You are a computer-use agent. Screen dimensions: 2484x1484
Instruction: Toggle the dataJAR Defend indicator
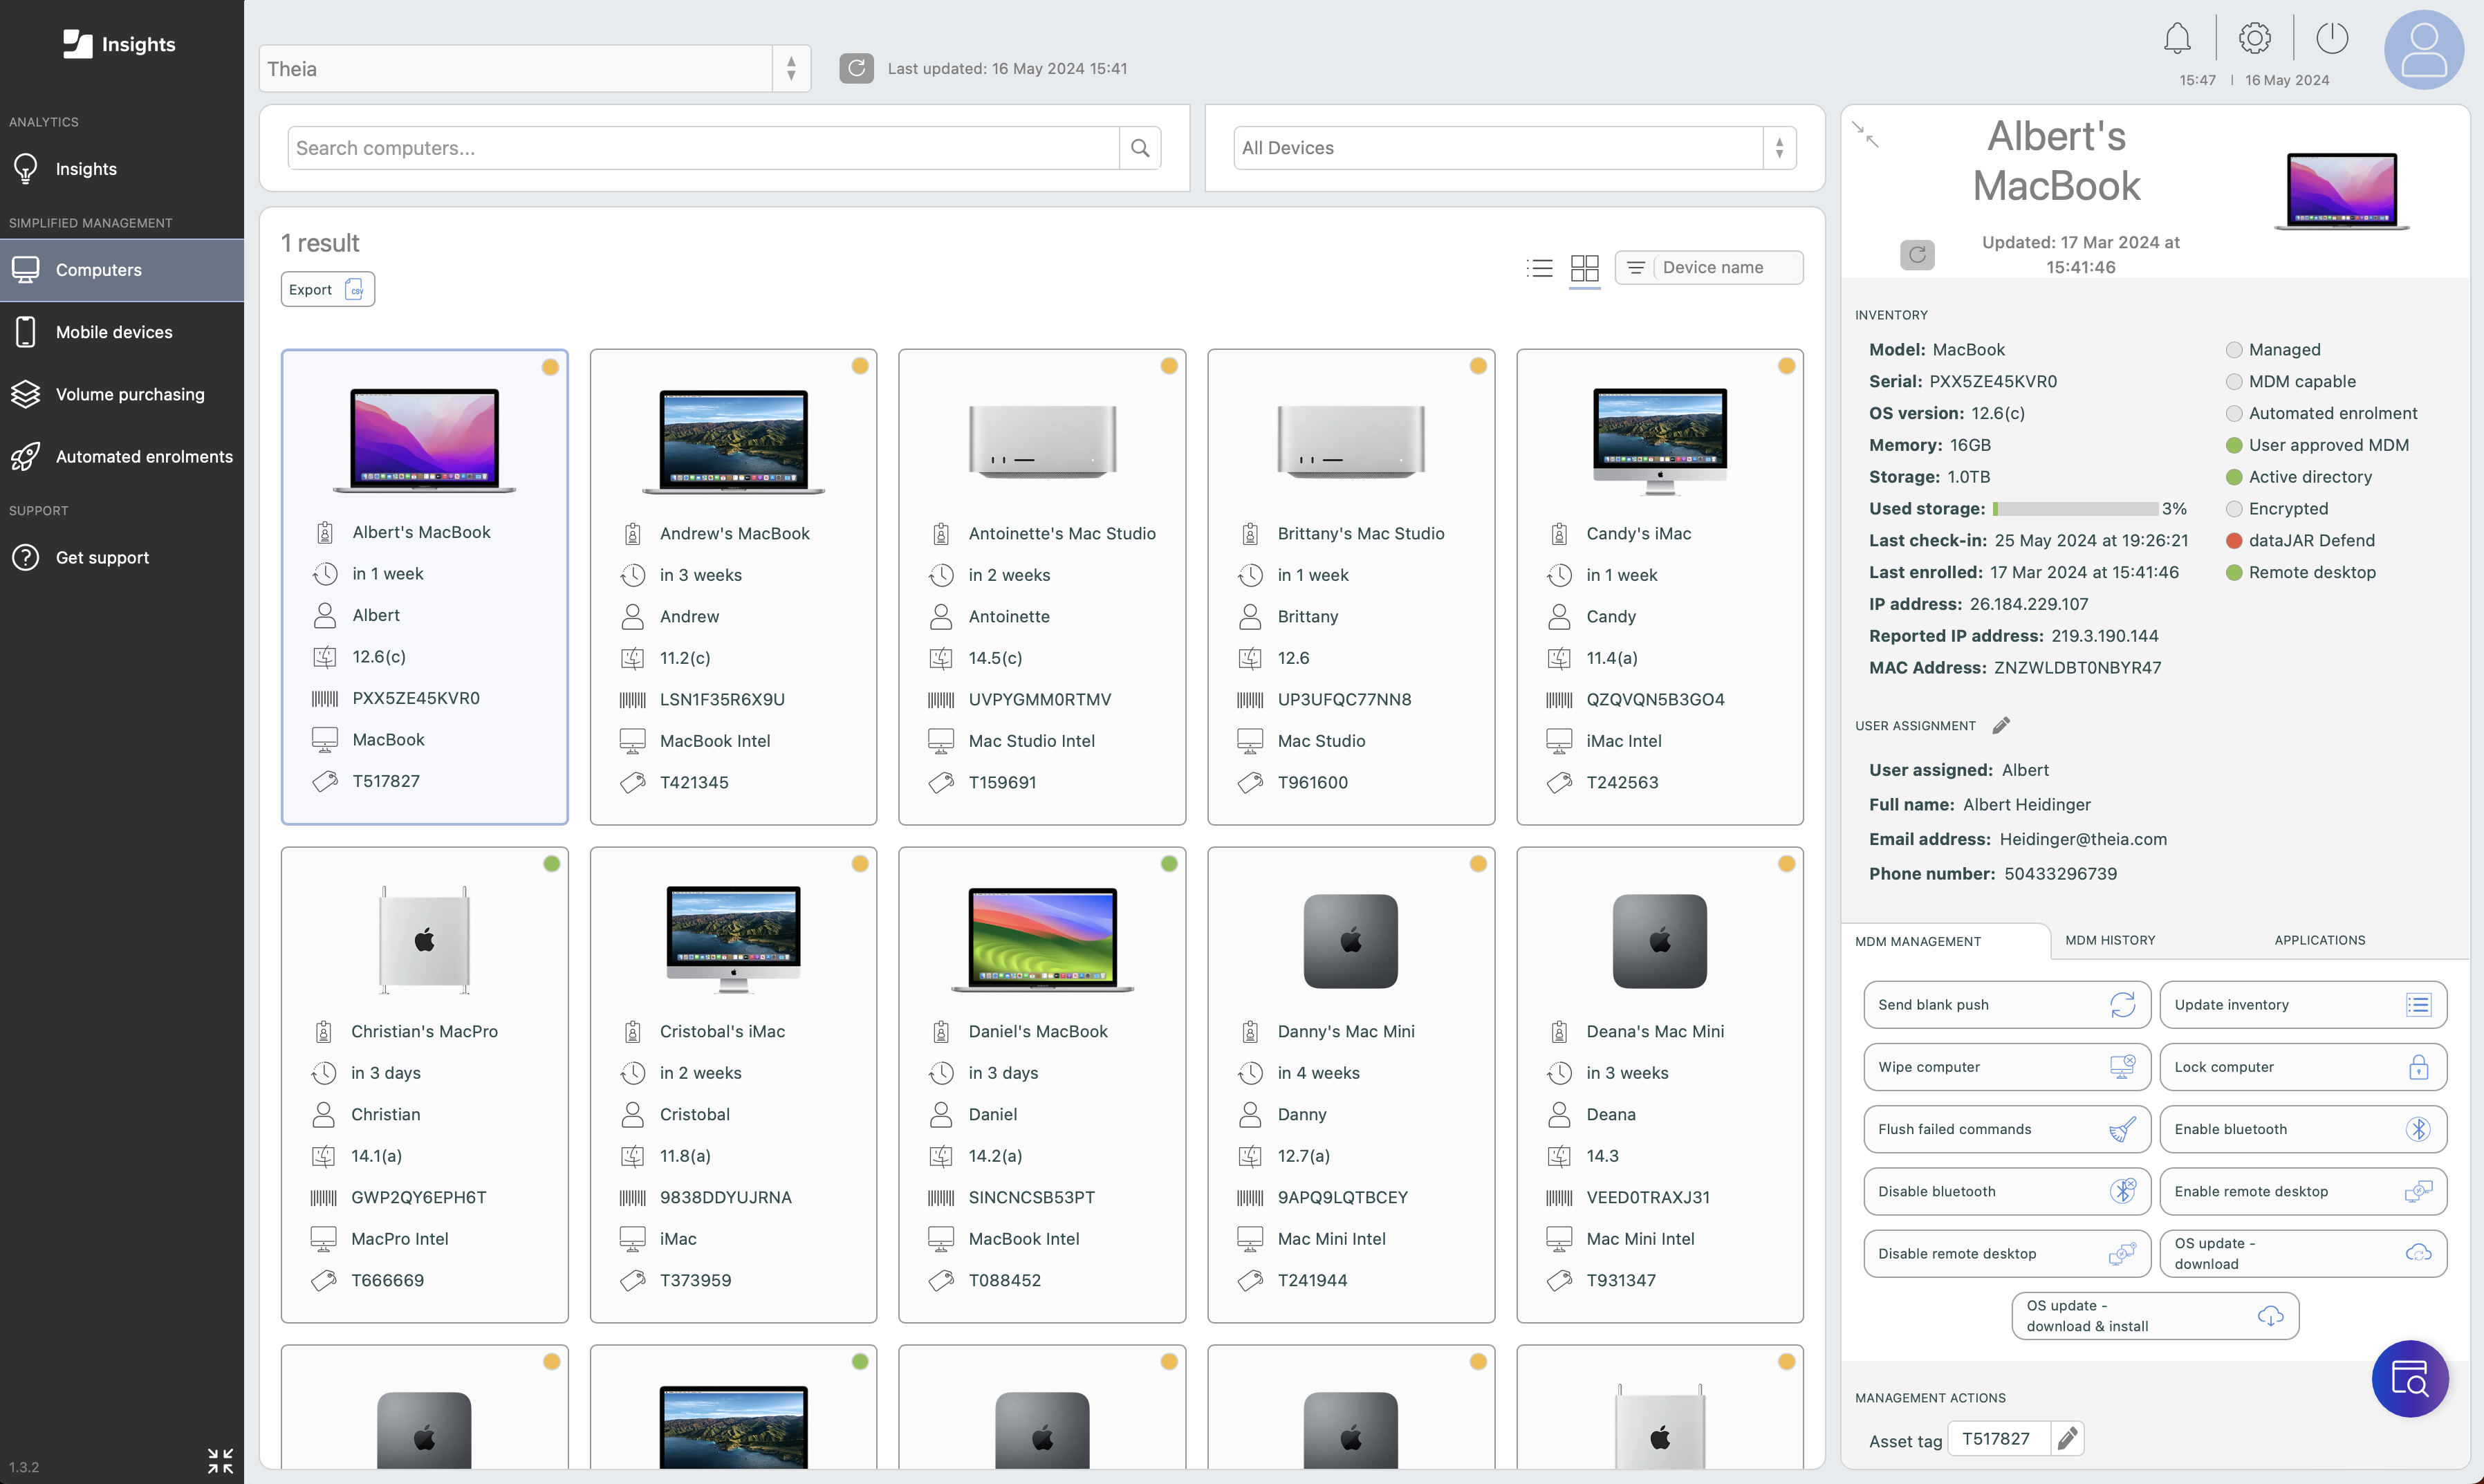point(2233,541)
